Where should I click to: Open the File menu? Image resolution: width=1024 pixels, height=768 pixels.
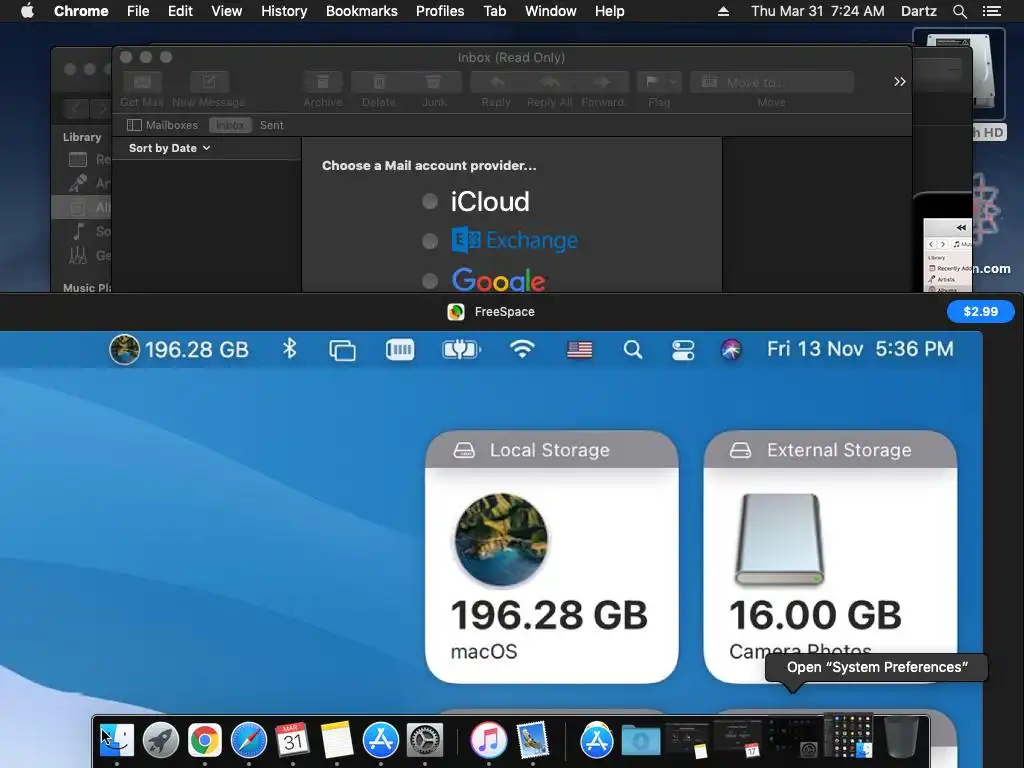(138, 11)
